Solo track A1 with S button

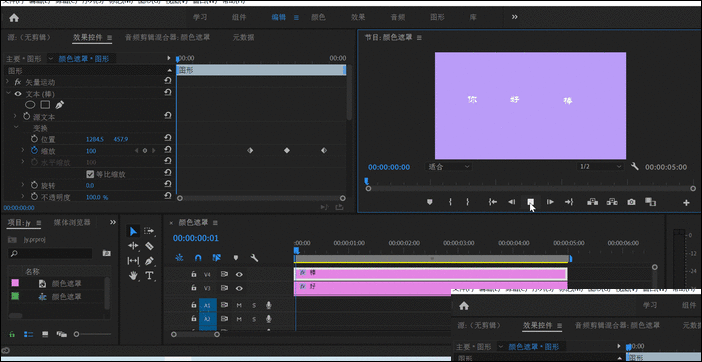[254, 306]
